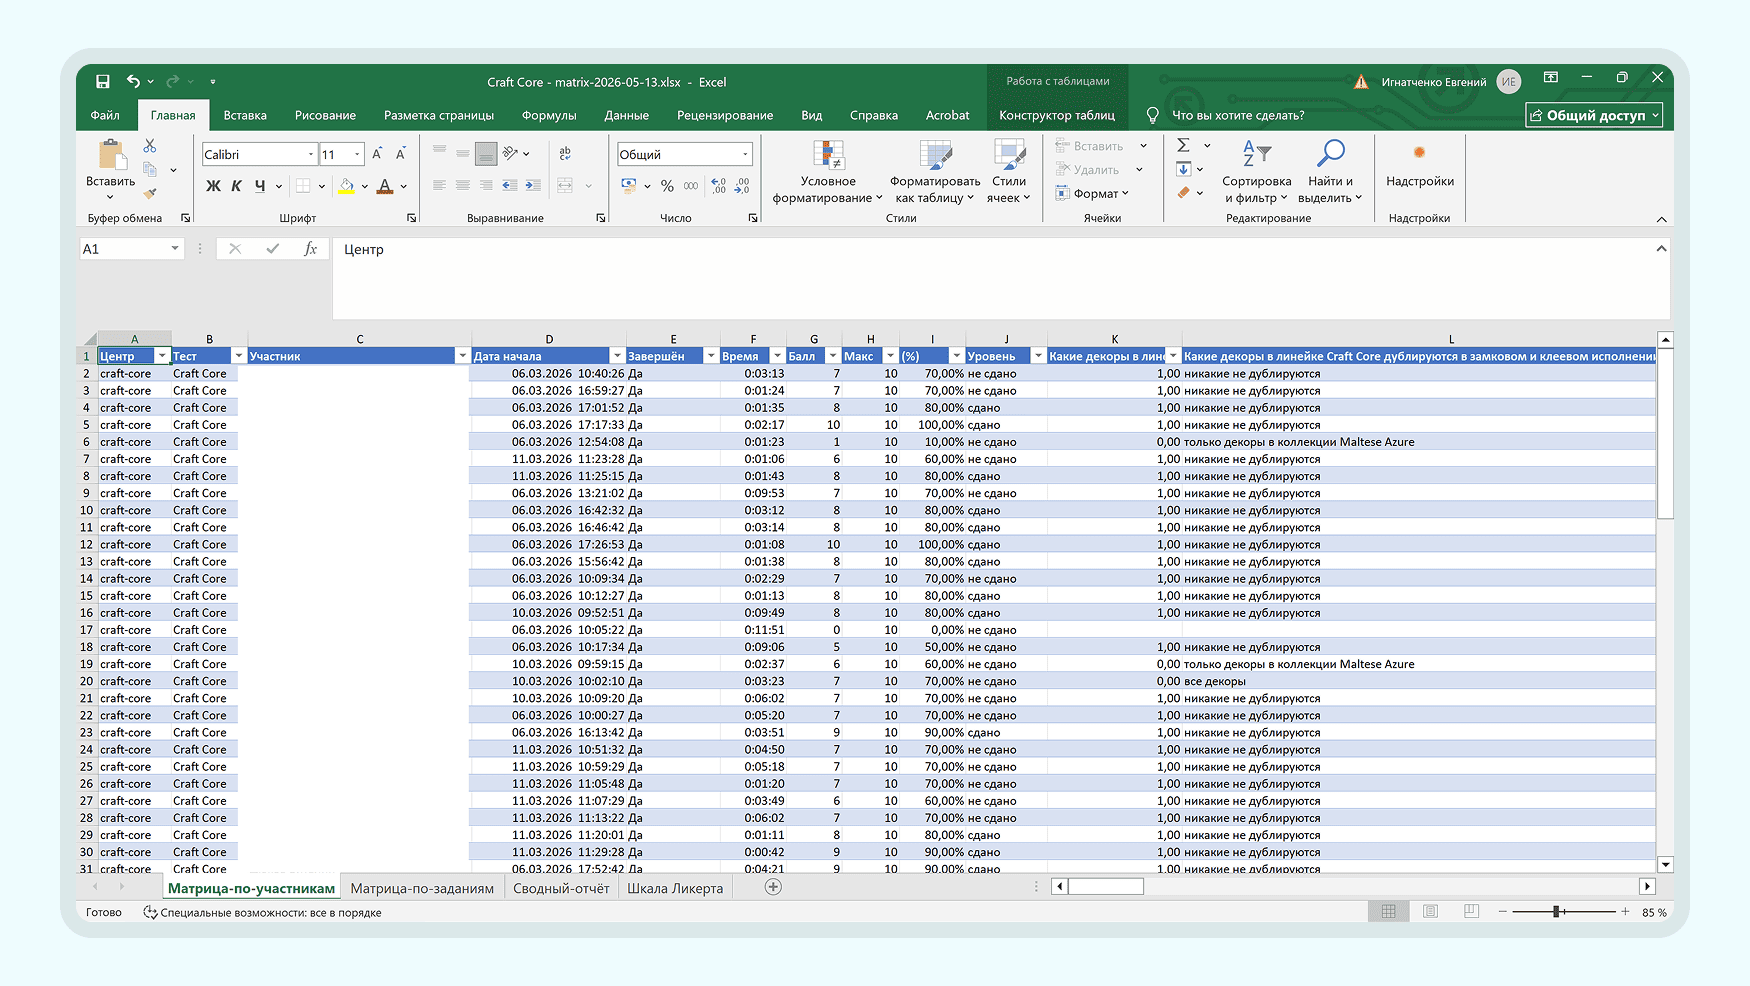Increase font size with the larger A
Screen dimensions: 1750x986
tap(377, 154)
